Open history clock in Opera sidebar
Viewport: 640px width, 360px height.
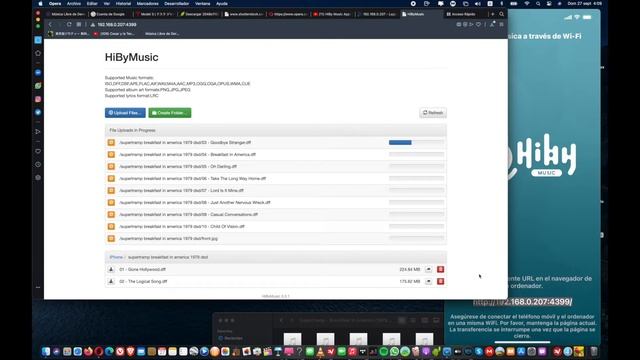[38, 164]
